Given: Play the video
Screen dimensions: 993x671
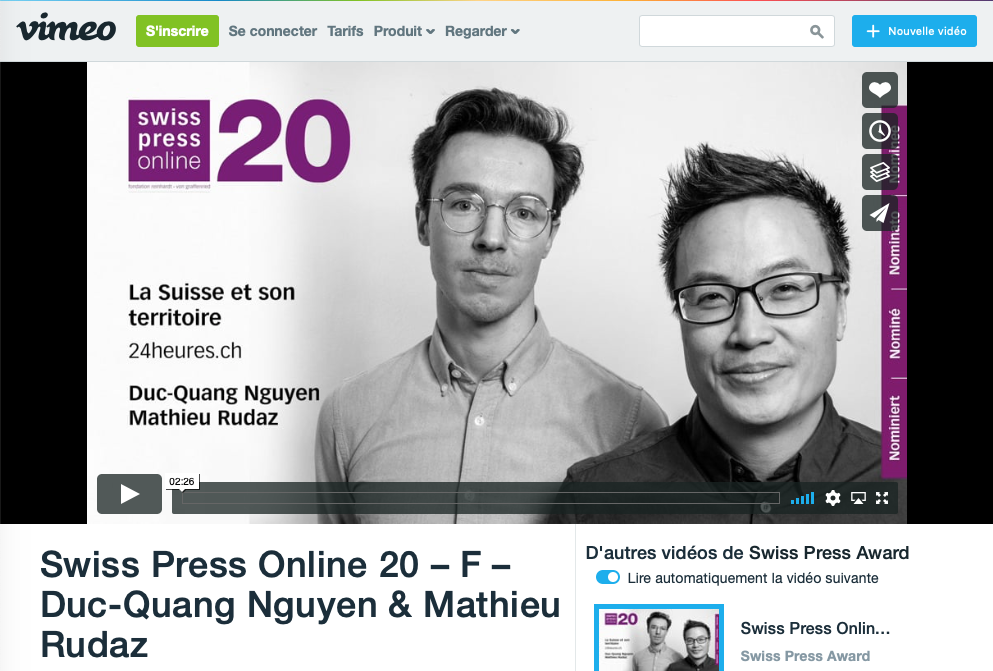Looking at the screenshot, I should [129, 494].
